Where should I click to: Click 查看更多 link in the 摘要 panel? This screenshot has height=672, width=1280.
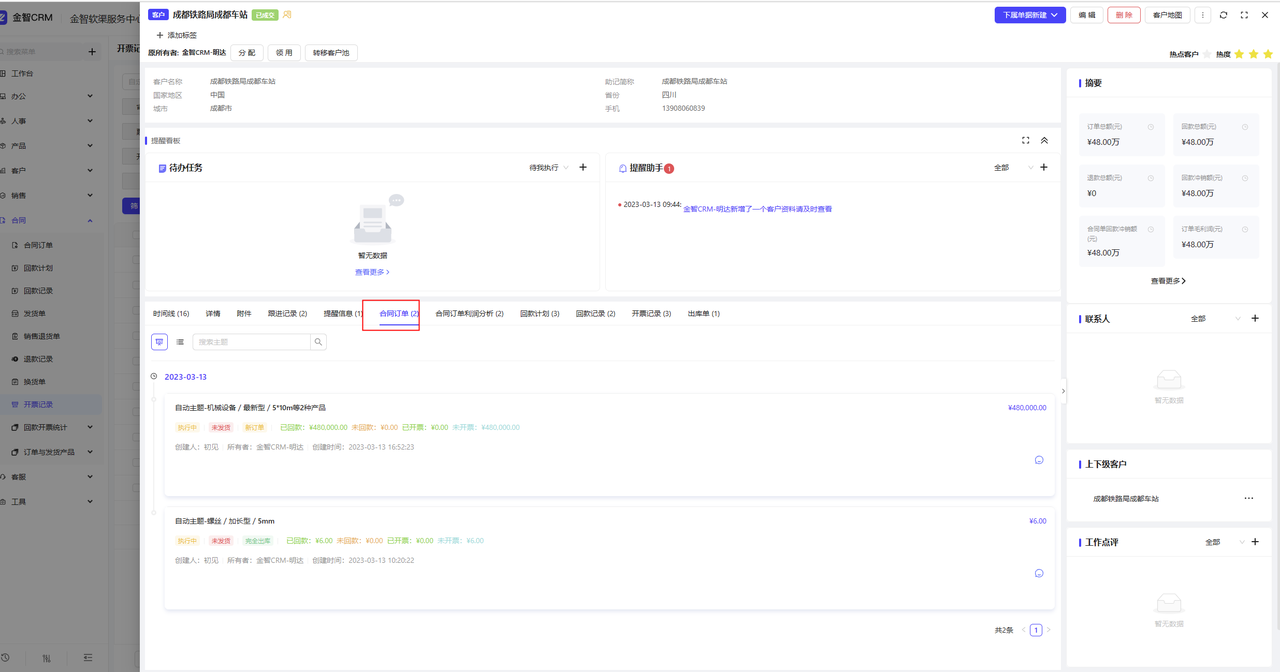click(1168, 281)
